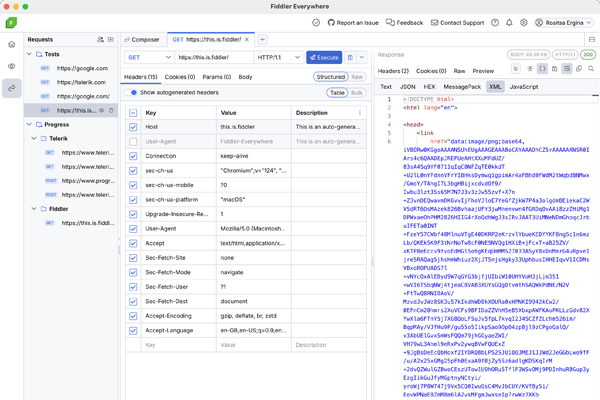600x400 pixels.
Task: Delete the selected this.is.fiddler request
Action: click(111, 110)
